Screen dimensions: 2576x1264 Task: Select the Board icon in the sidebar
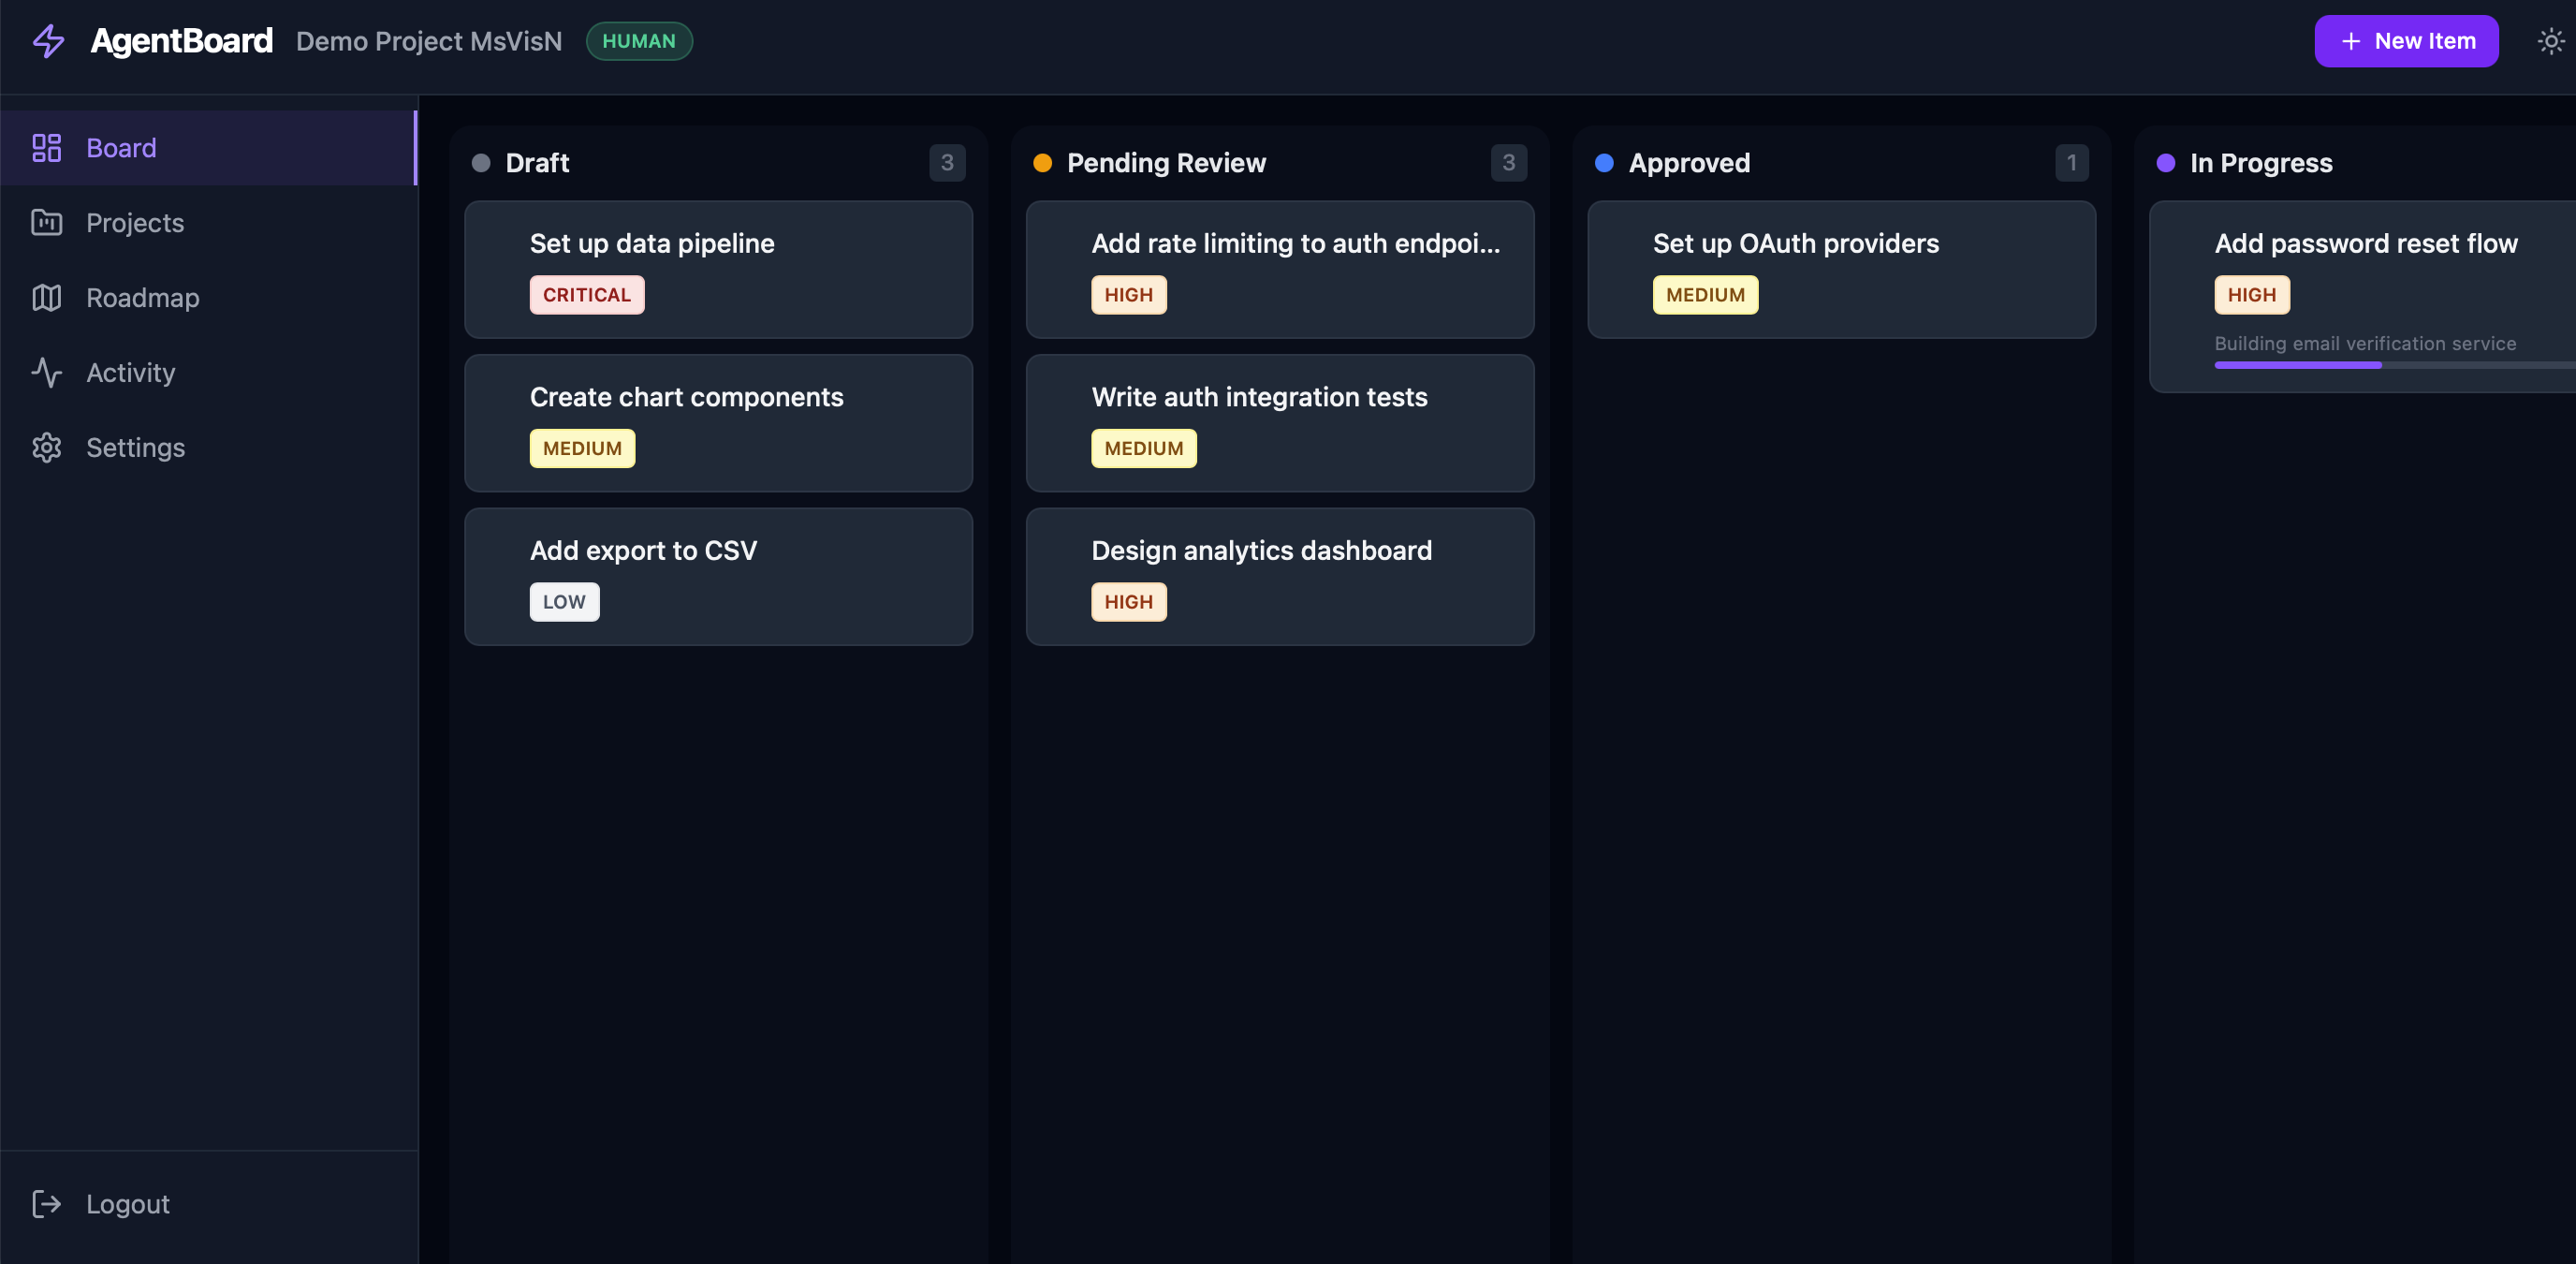pyautogui.click(x=46, y=147)
